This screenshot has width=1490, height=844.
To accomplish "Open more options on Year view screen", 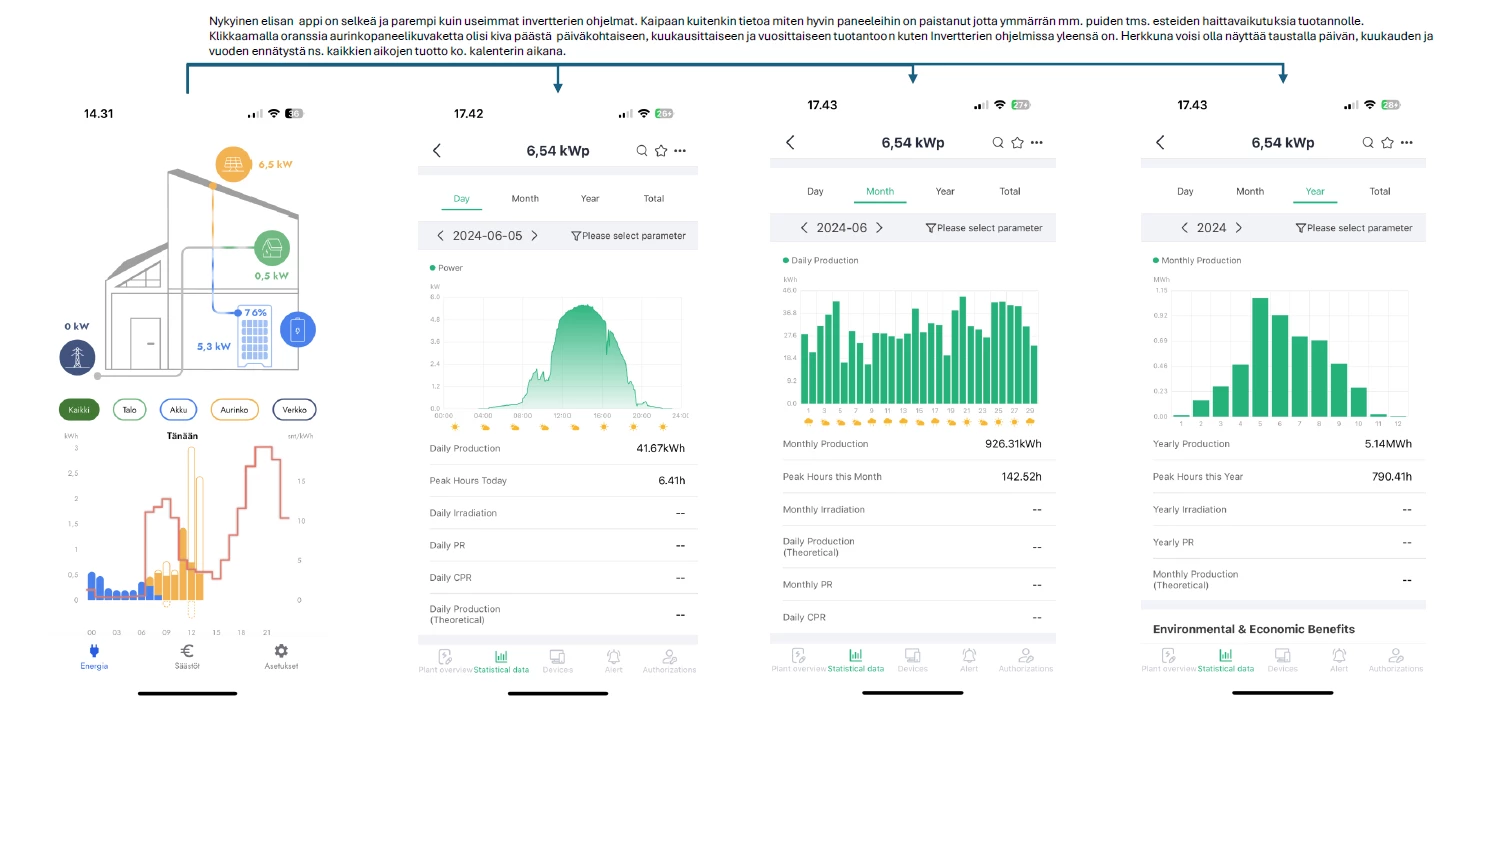I will (x=1407, y=143).
